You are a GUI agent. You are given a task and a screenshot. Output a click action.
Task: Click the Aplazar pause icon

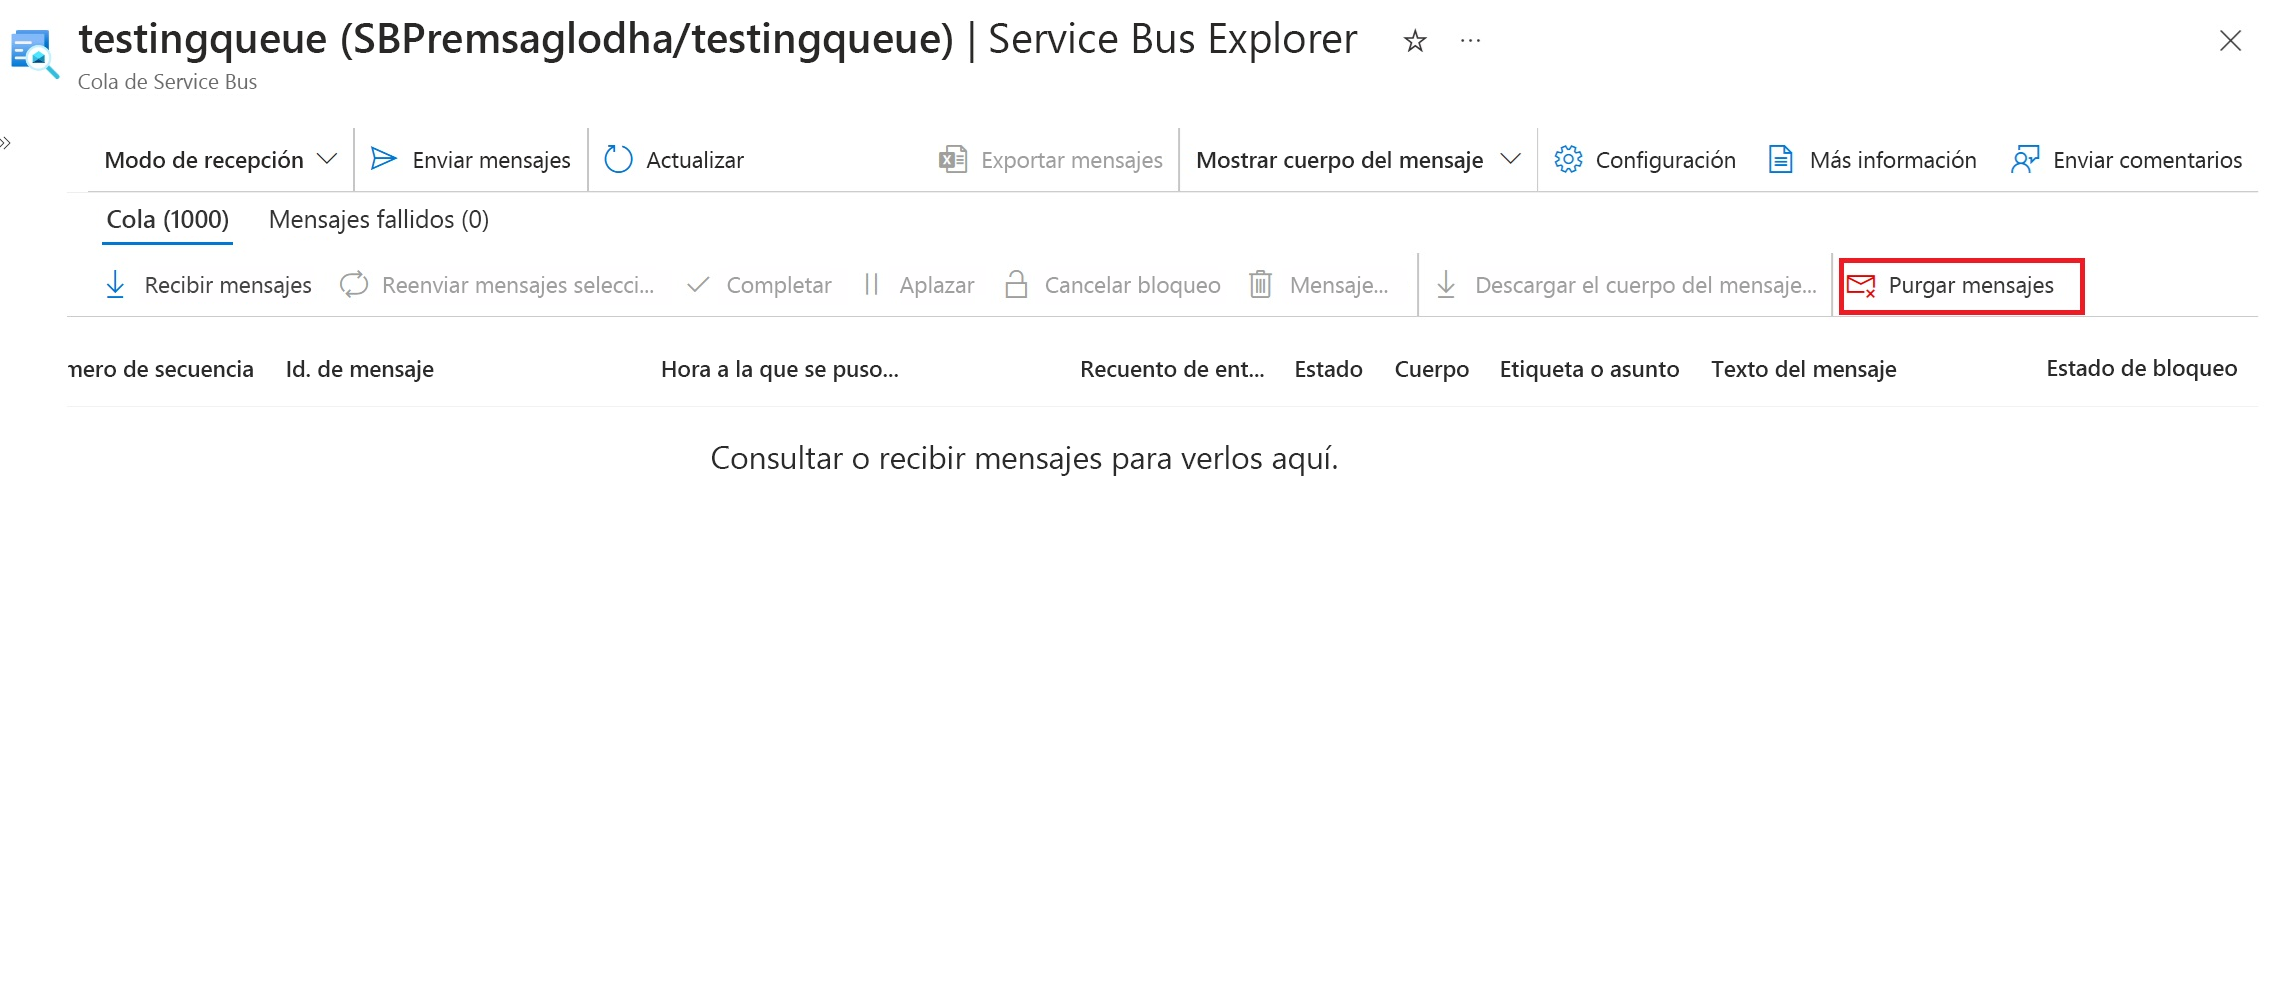pyautogui.click(x=871, y=285)
